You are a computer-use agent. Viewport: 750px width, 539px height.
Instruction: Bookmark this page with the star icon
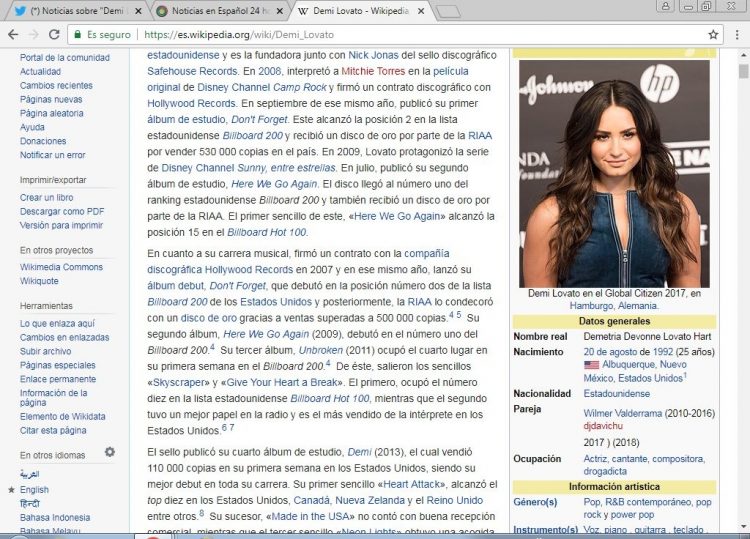[713, 34]
